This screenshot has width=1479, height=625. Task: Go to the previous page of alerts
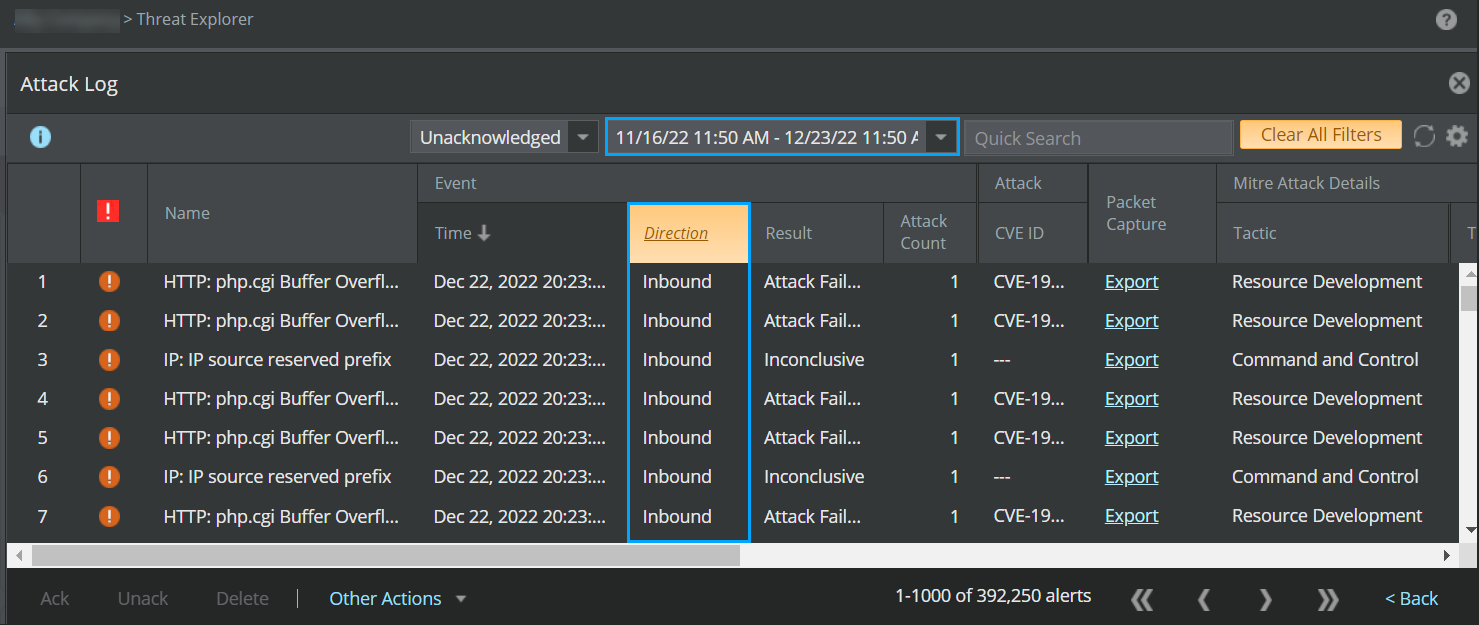pyautogui.click(x=1204, y=599)
